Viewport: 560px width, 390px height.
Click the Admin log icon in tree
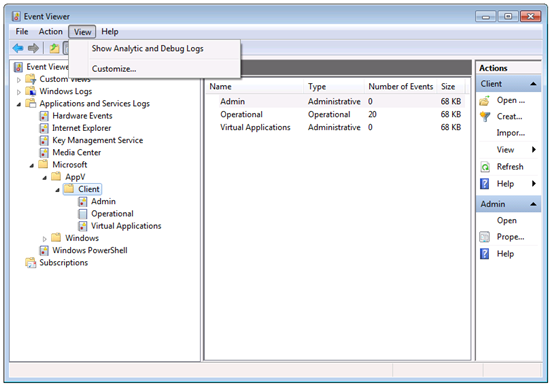click(x=82, y=202)
